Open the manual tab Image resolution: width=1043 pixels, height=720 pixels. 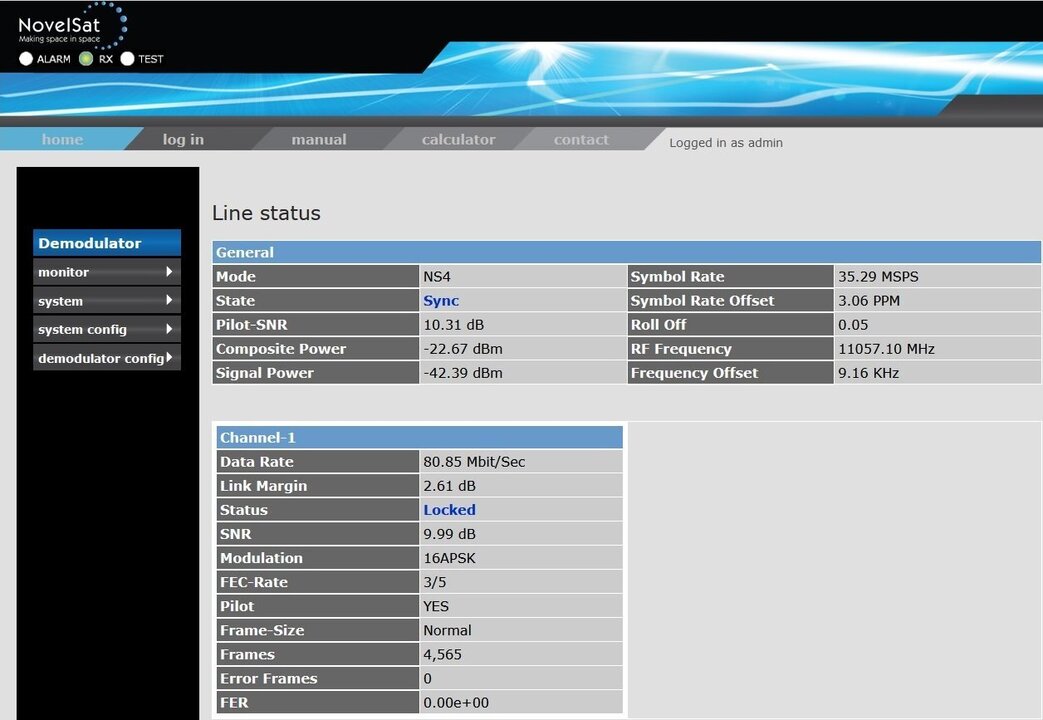(319, 140)
